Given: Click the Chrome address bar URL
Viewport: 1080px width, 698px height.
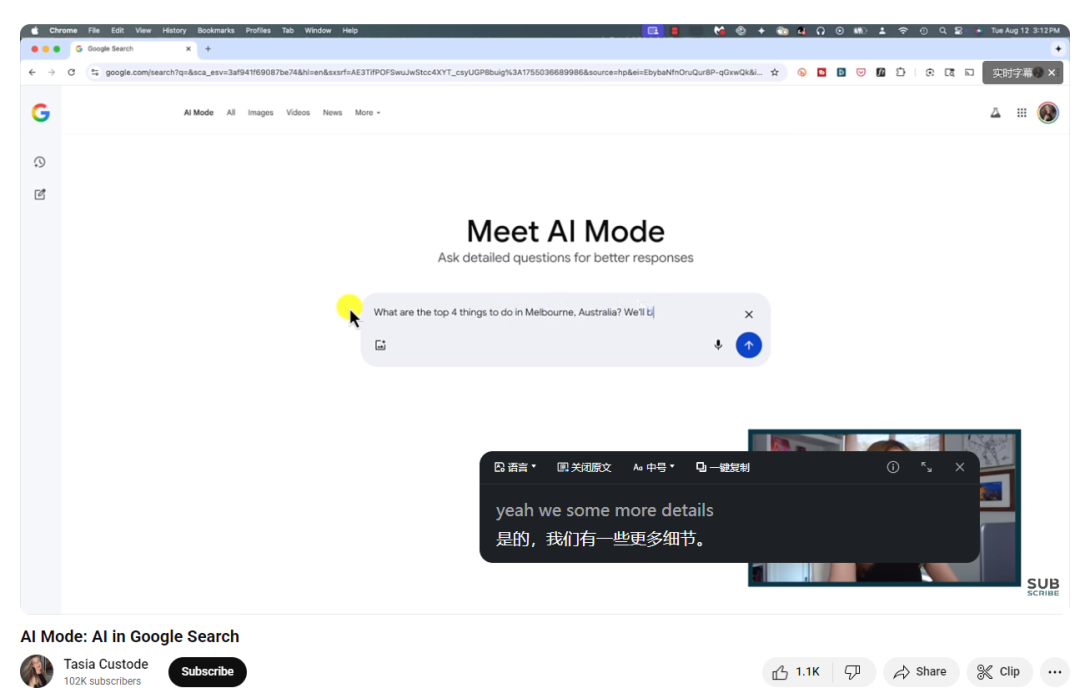Looking at the screenshot, I should tap(433, 72).
